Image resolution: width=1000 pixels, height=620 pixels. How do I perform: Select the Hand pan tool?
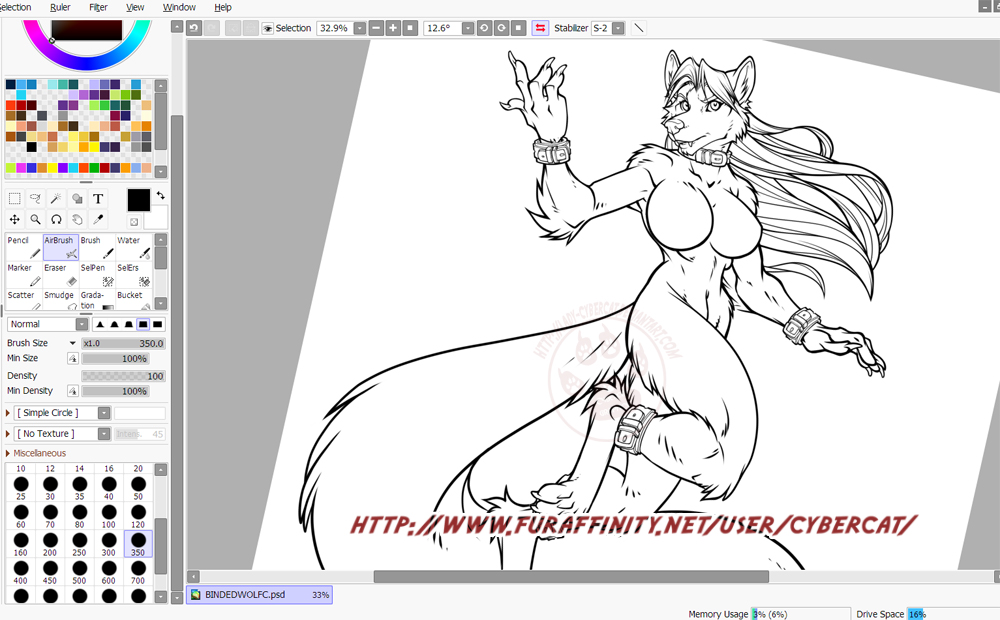pyautogui.click(x=77, y=219)
